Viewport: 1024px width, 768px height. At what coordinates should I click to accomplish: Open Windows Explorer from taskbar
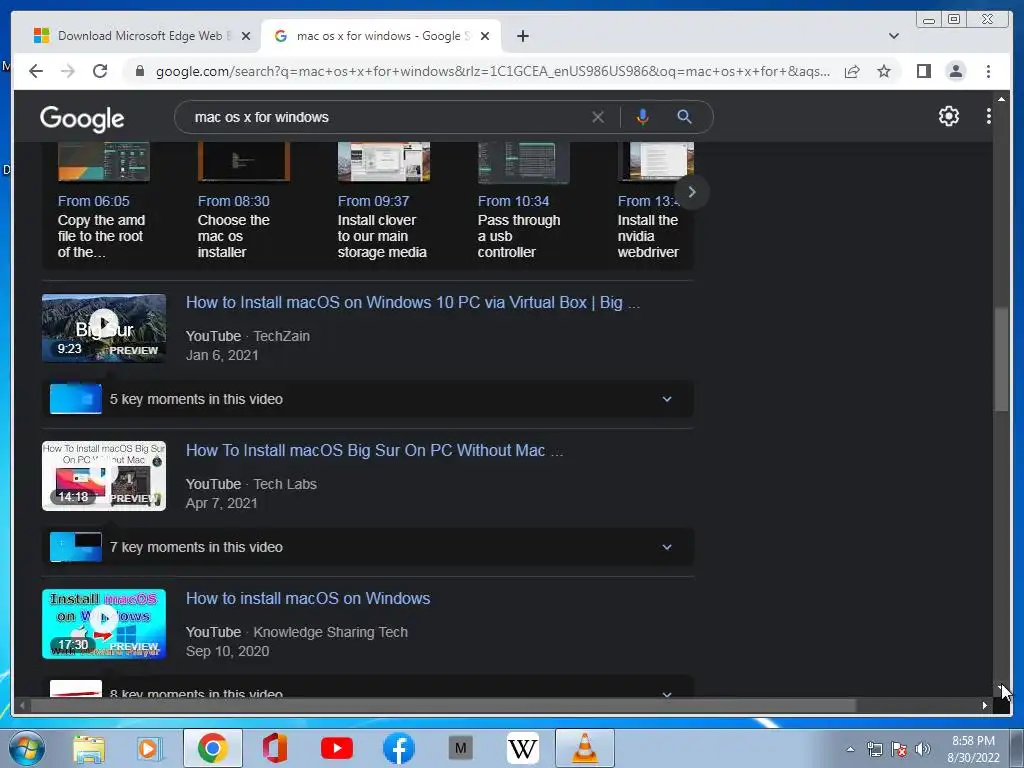tap(89, 748)
